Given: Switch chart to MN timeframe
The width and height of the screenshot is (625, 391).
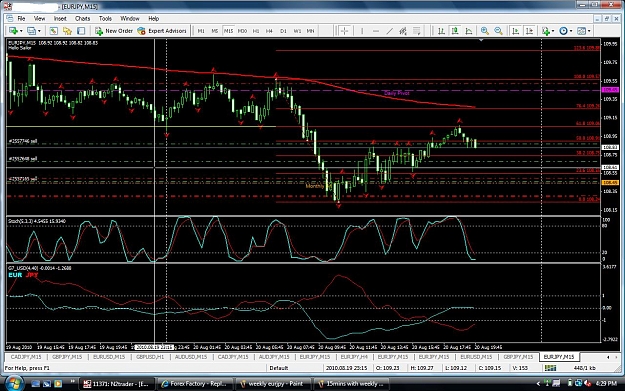Looking at the screenshot, I should 310,31.
